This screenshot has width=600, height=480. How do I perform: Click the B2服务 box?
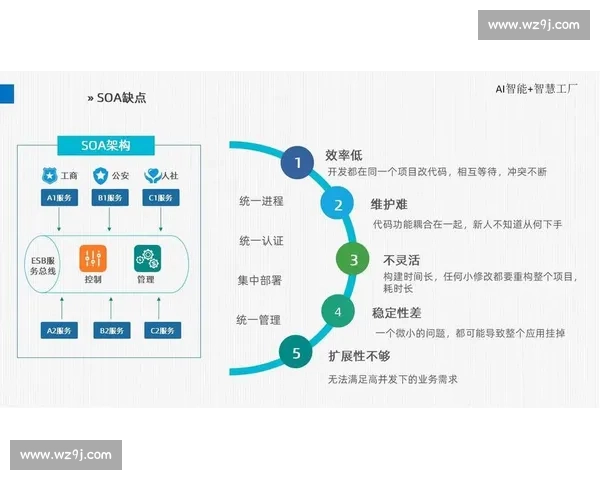tap(112, 330)
